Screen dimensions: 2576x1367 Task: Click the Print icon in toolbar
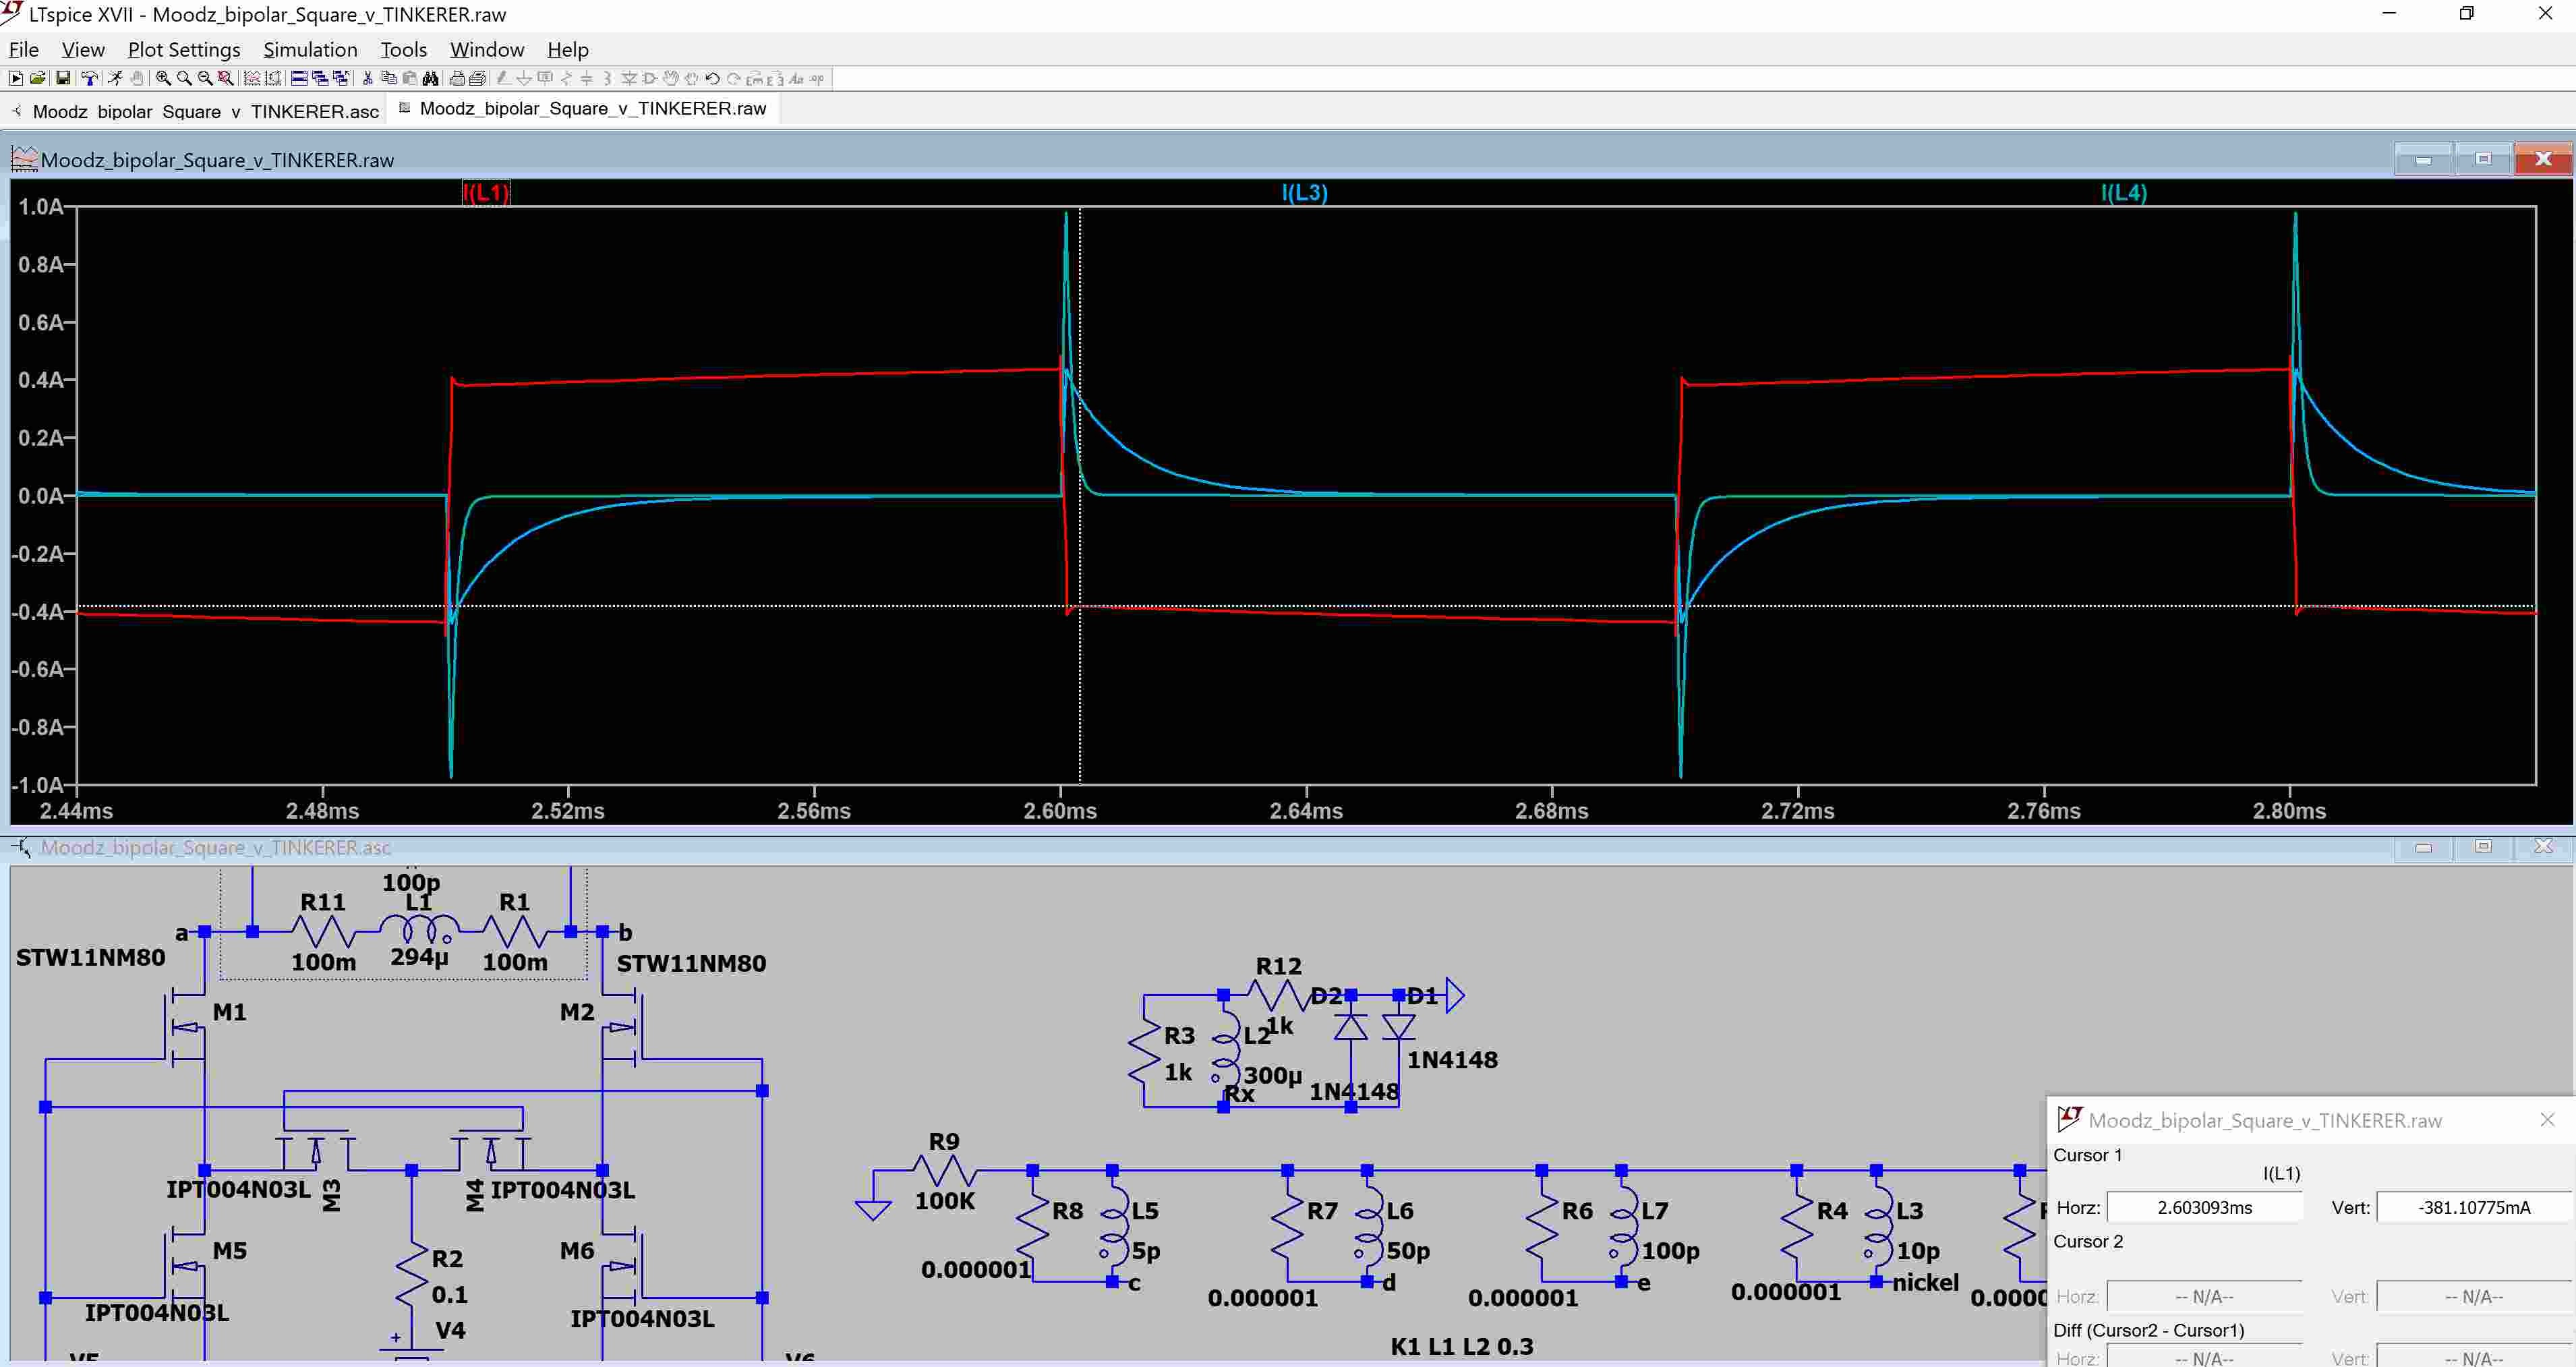point(457,79)
